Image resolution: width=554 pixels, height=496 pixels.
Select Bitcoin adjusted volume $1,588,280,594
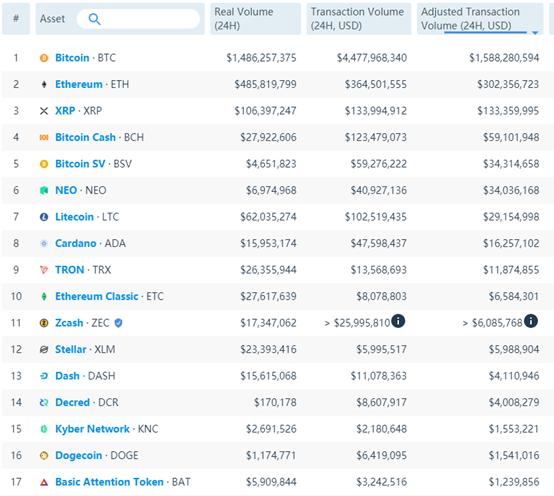[x=504, y=58]
